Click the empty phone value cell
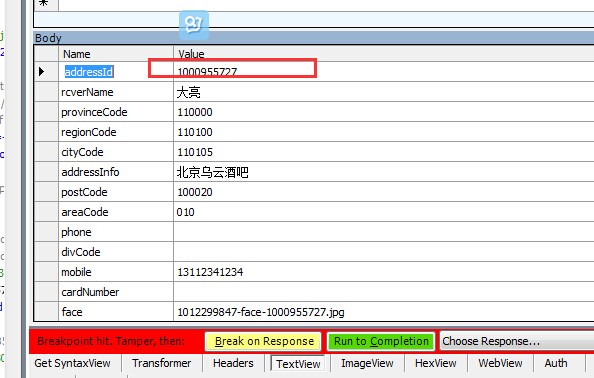Image resolution: width=594 pixels, height=378 pixels. [384, 232]
